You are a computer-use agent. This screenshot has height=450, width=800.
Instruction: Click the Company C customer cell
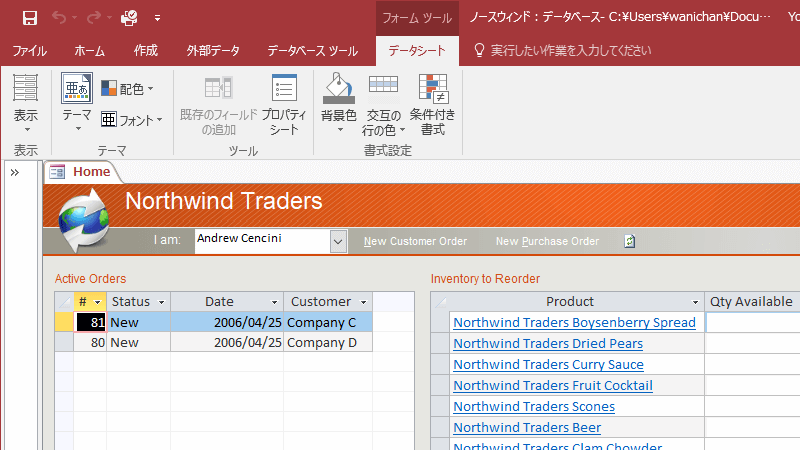(x=328, y=322)
